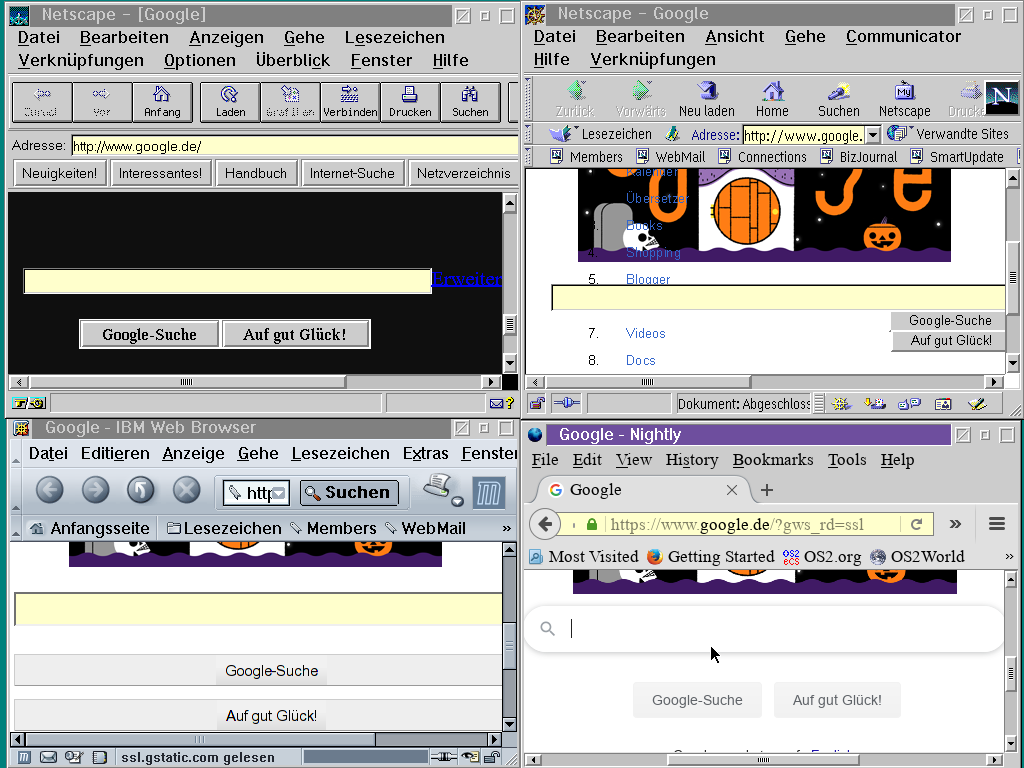Click the Adresse field in Netscape [Google]
Image resolution: width=1024 pixels, height=768 pixels.
pyautogui.click(x=295, y=146)
